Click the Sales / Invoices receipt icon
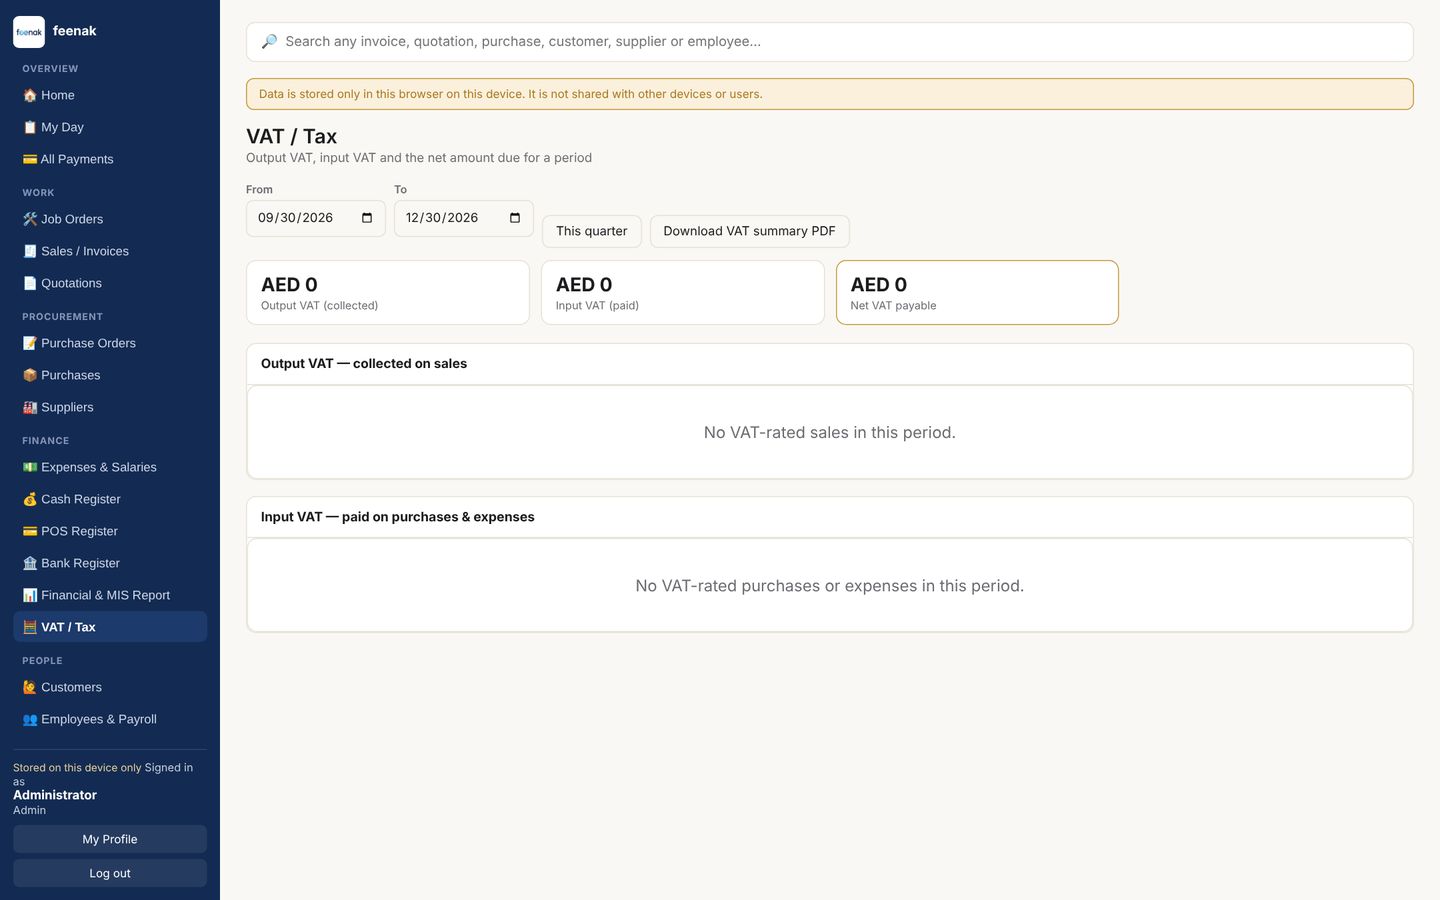This screenshot has height=900, width=1440. click(30, 251)
